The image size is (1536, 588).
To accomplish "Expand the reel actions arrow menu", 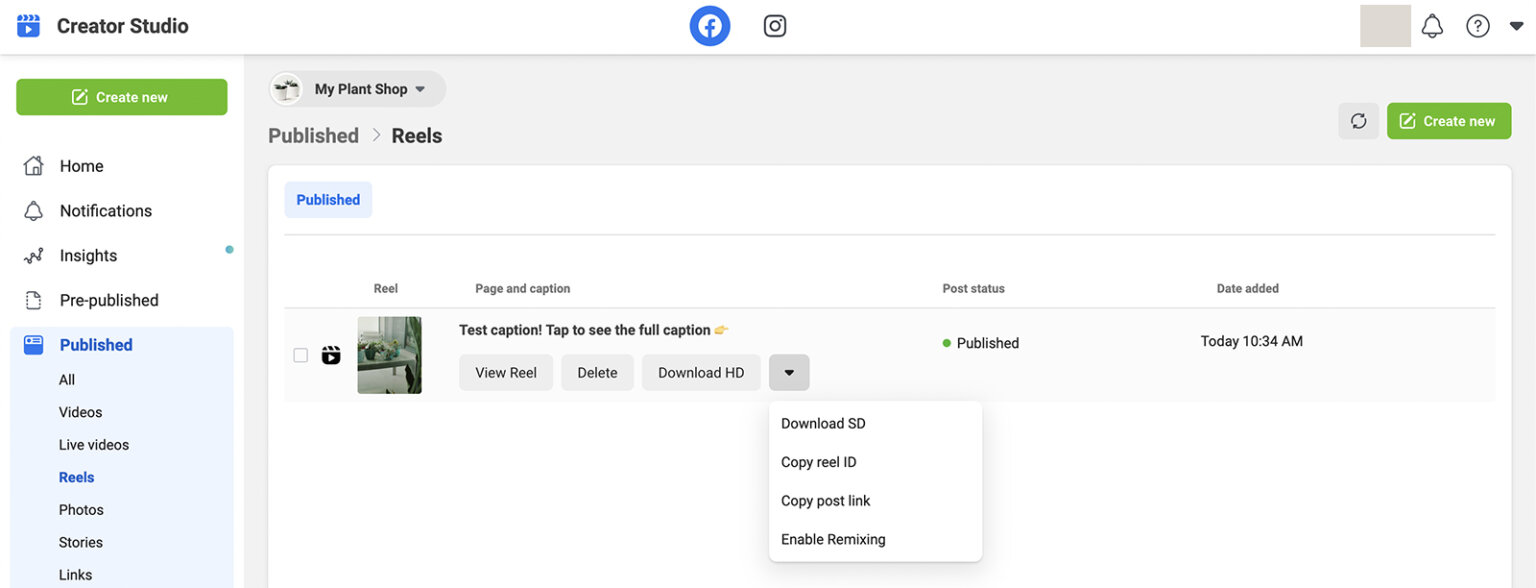I will (789, 372).
